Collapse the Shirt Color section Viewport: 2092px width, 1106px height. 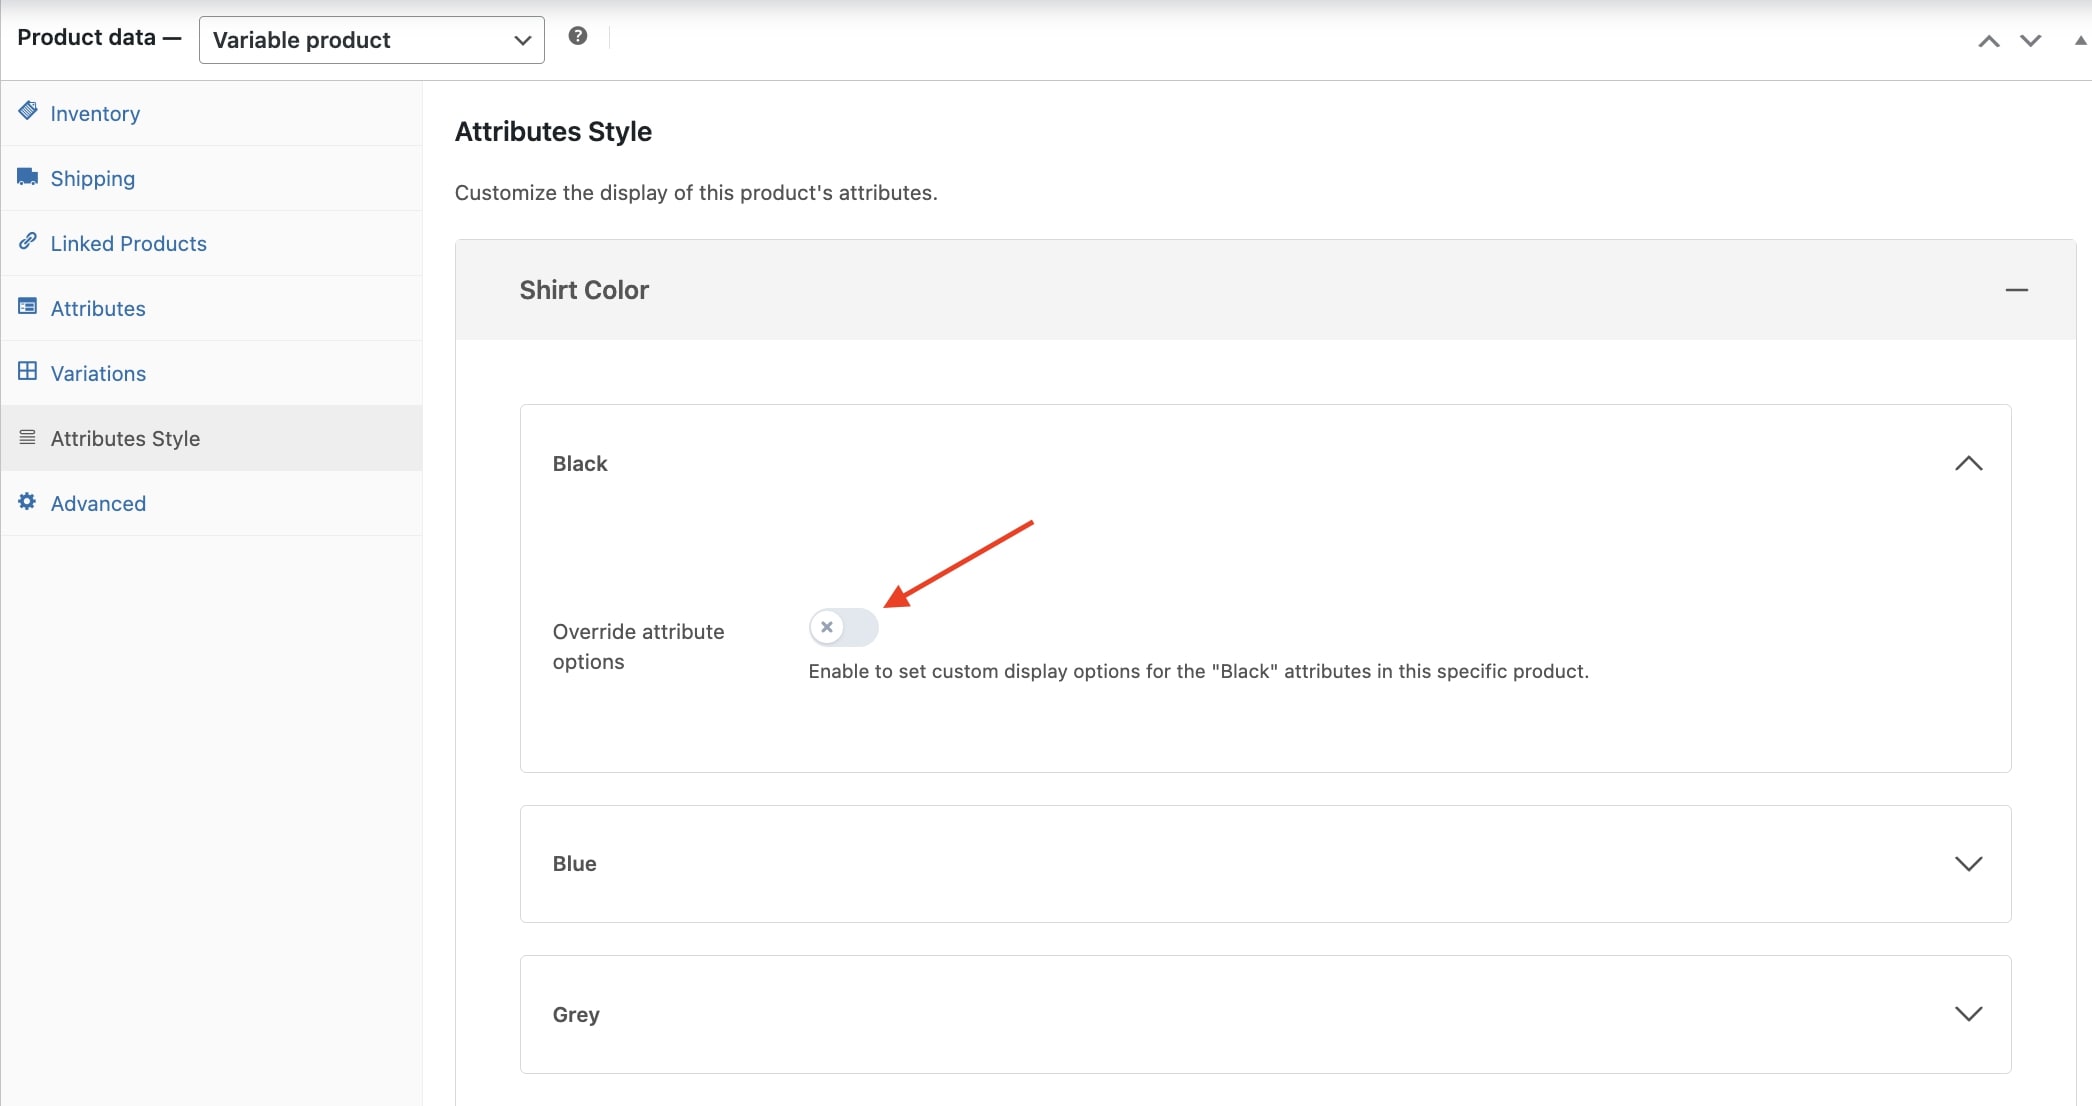pyautogui.click(x=2017, y=290)
